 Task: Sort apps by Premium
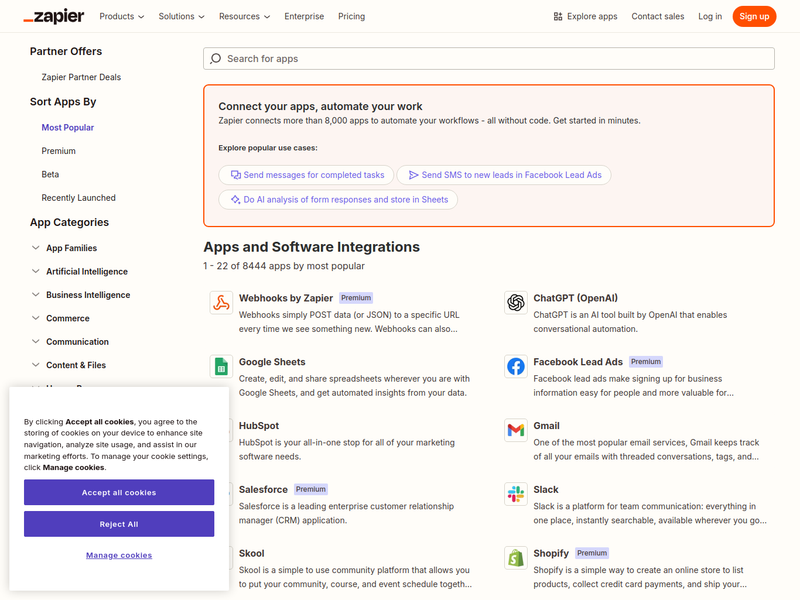pos(59,151)
